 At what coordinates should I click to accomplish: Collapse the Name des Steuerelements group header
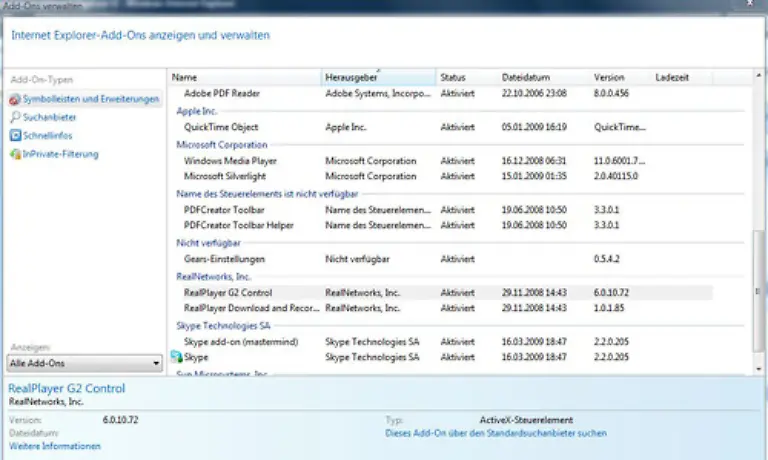(267, 194)
